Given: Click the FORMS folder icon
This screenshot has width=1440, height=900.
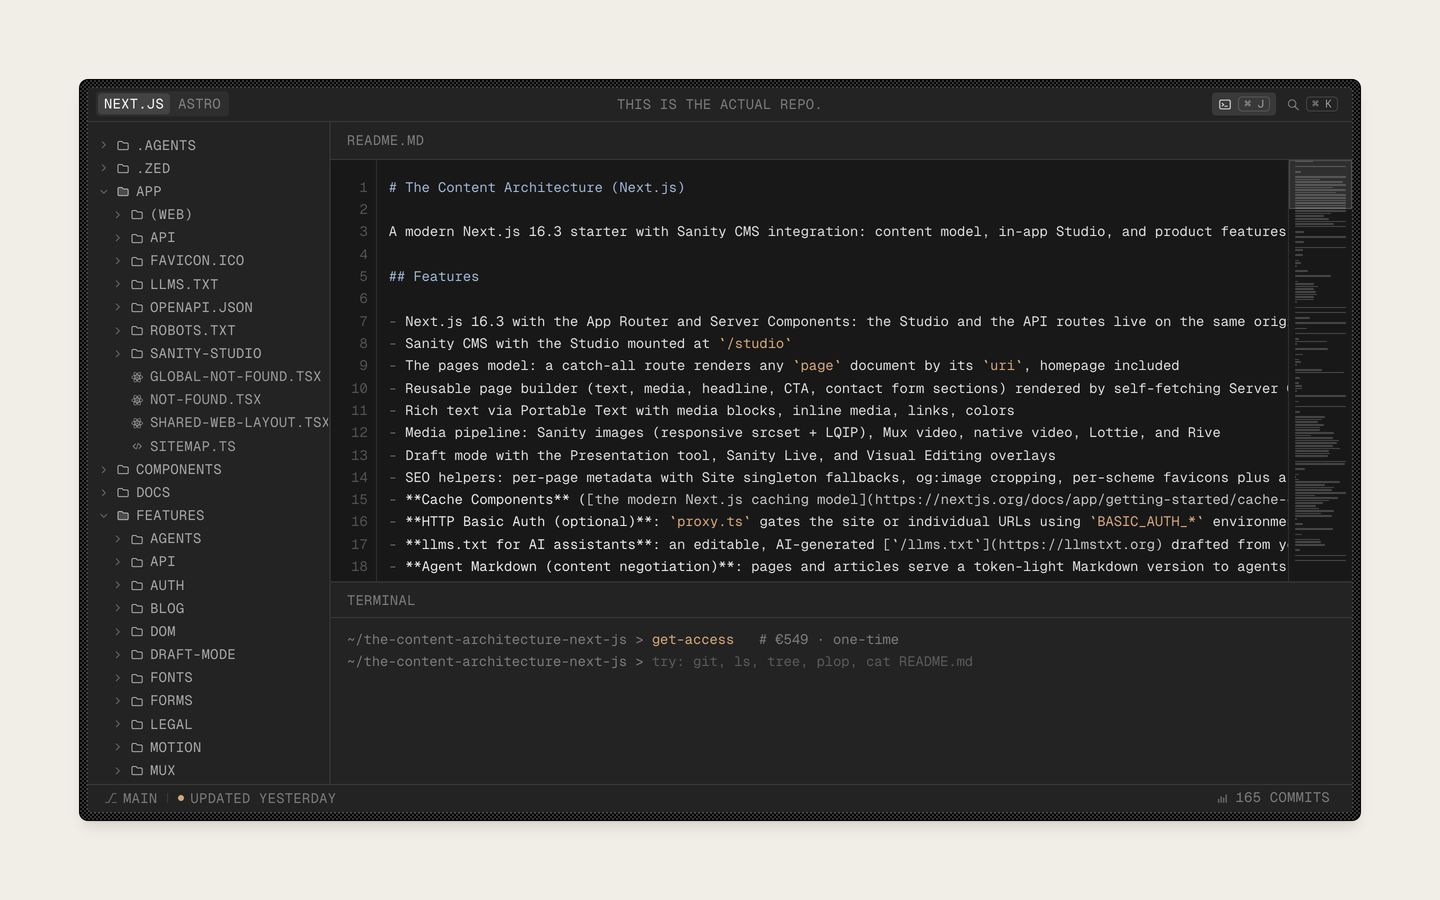Looking at the screenshot, I should (137, 700).
